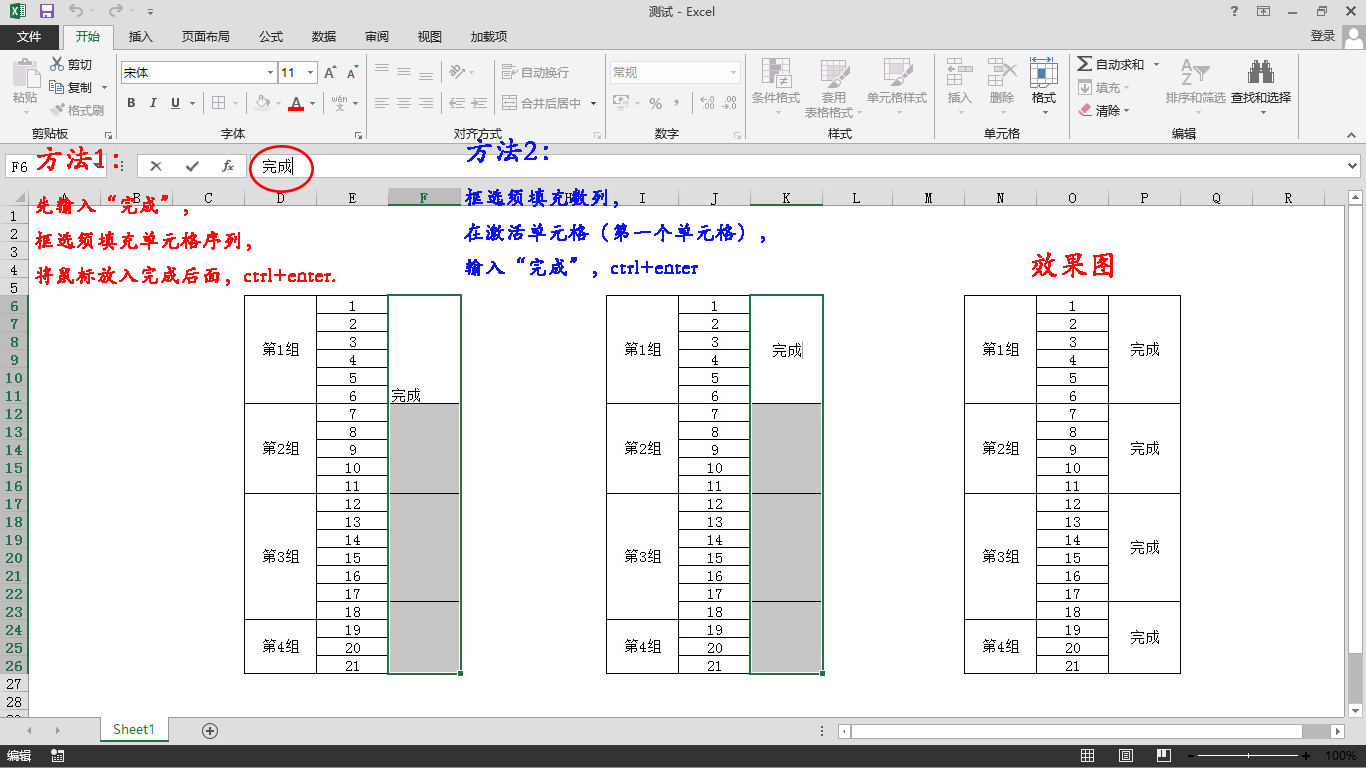The height and width of the screenshot is (768, 1366).
Task: Click Clear (清除) button
Action: [x=1104, y=110]
